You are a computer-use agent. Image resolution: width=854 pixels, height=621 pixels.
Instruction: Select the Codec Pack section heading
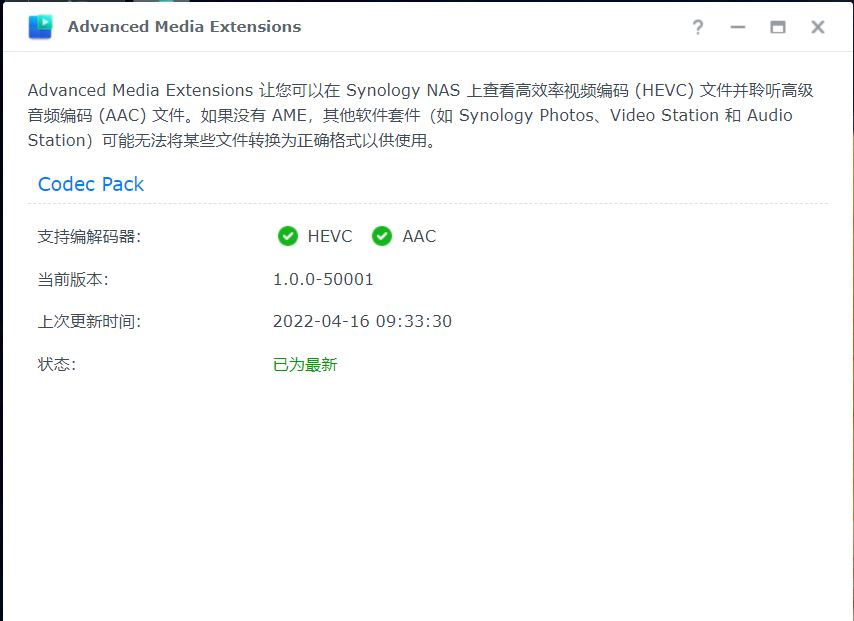tap(91, 184)
